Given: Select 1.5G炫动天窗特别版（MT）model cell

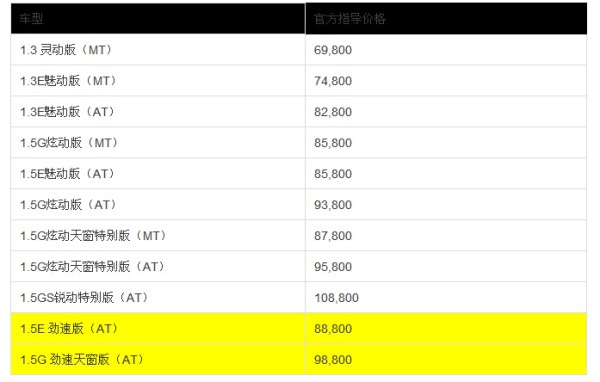Looking at the screenshot, I should (158, 236).
